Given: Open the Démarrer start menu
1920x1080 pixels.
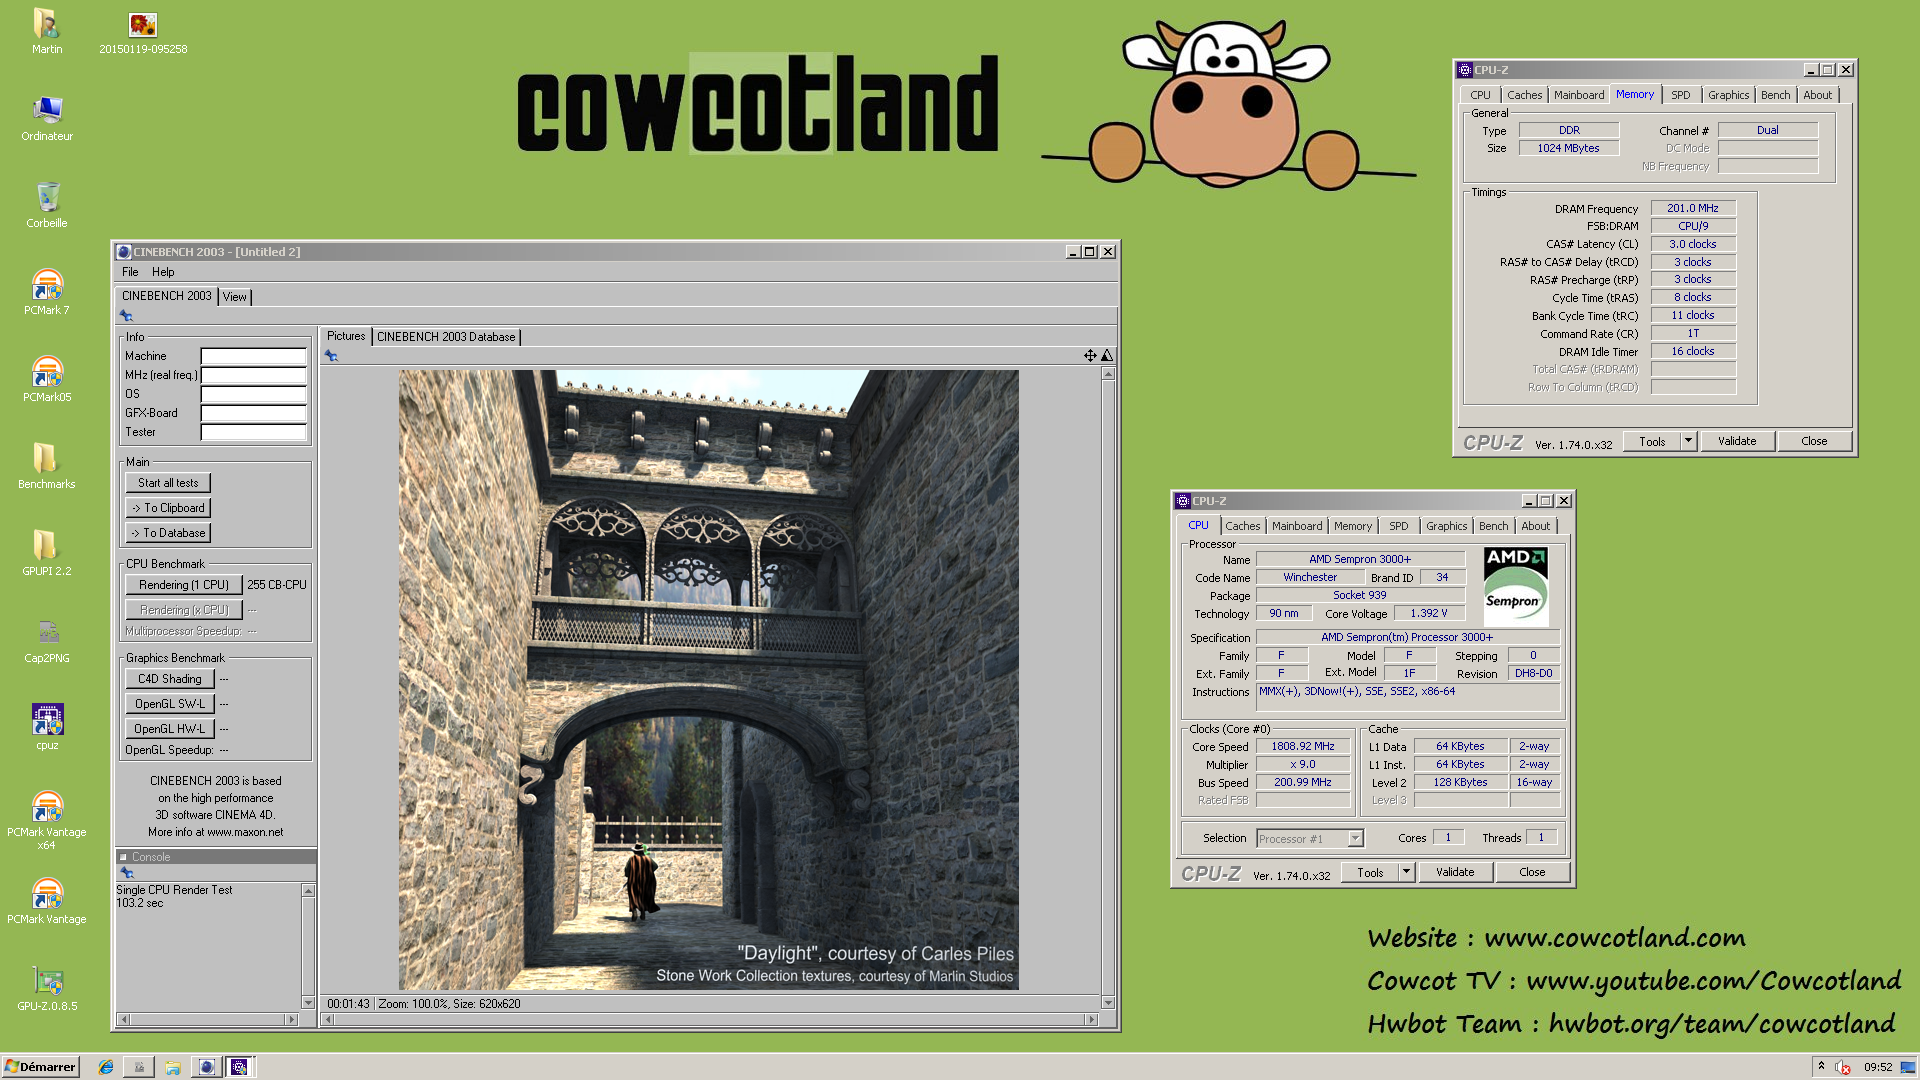Looking at the screenshot, I should [x=40, y=1067].
